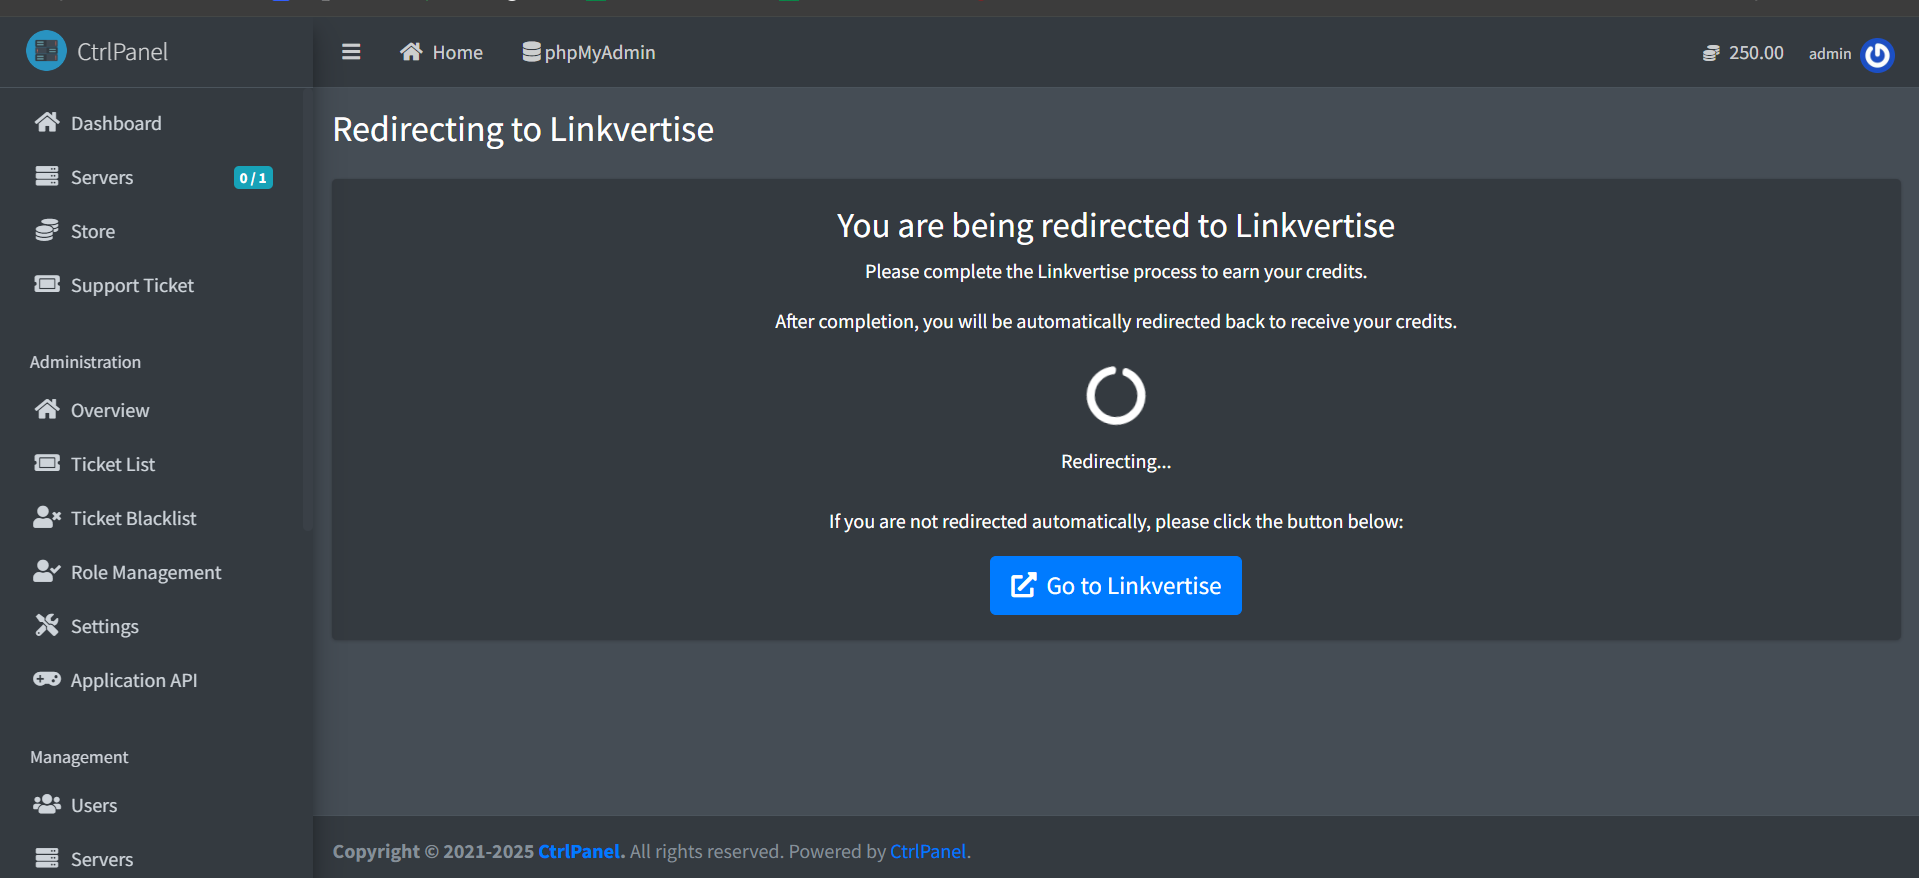Click the Ticket Blacklist user icon

pos(47,518)
